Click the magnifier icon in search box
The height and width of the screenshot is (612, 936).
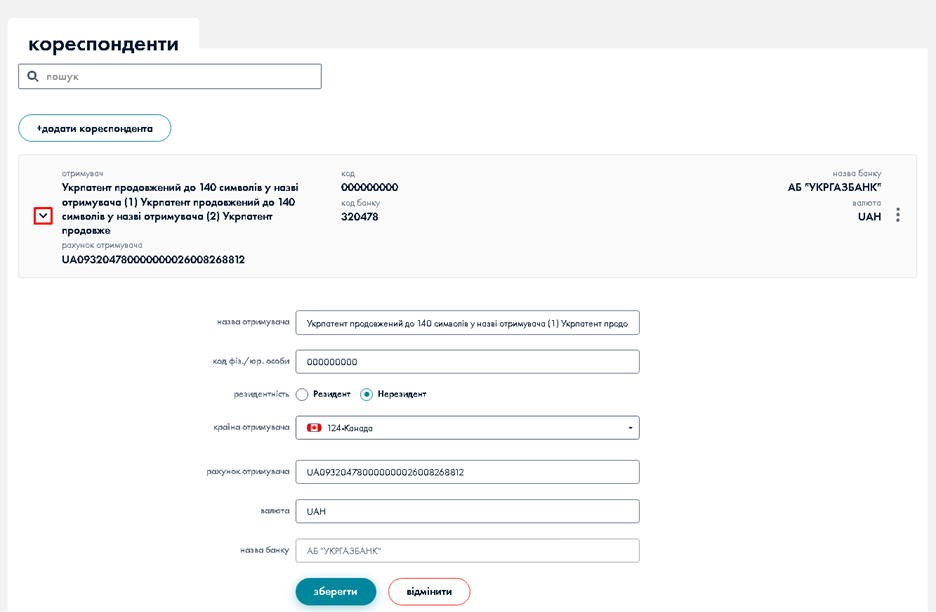tap(33, 77)
